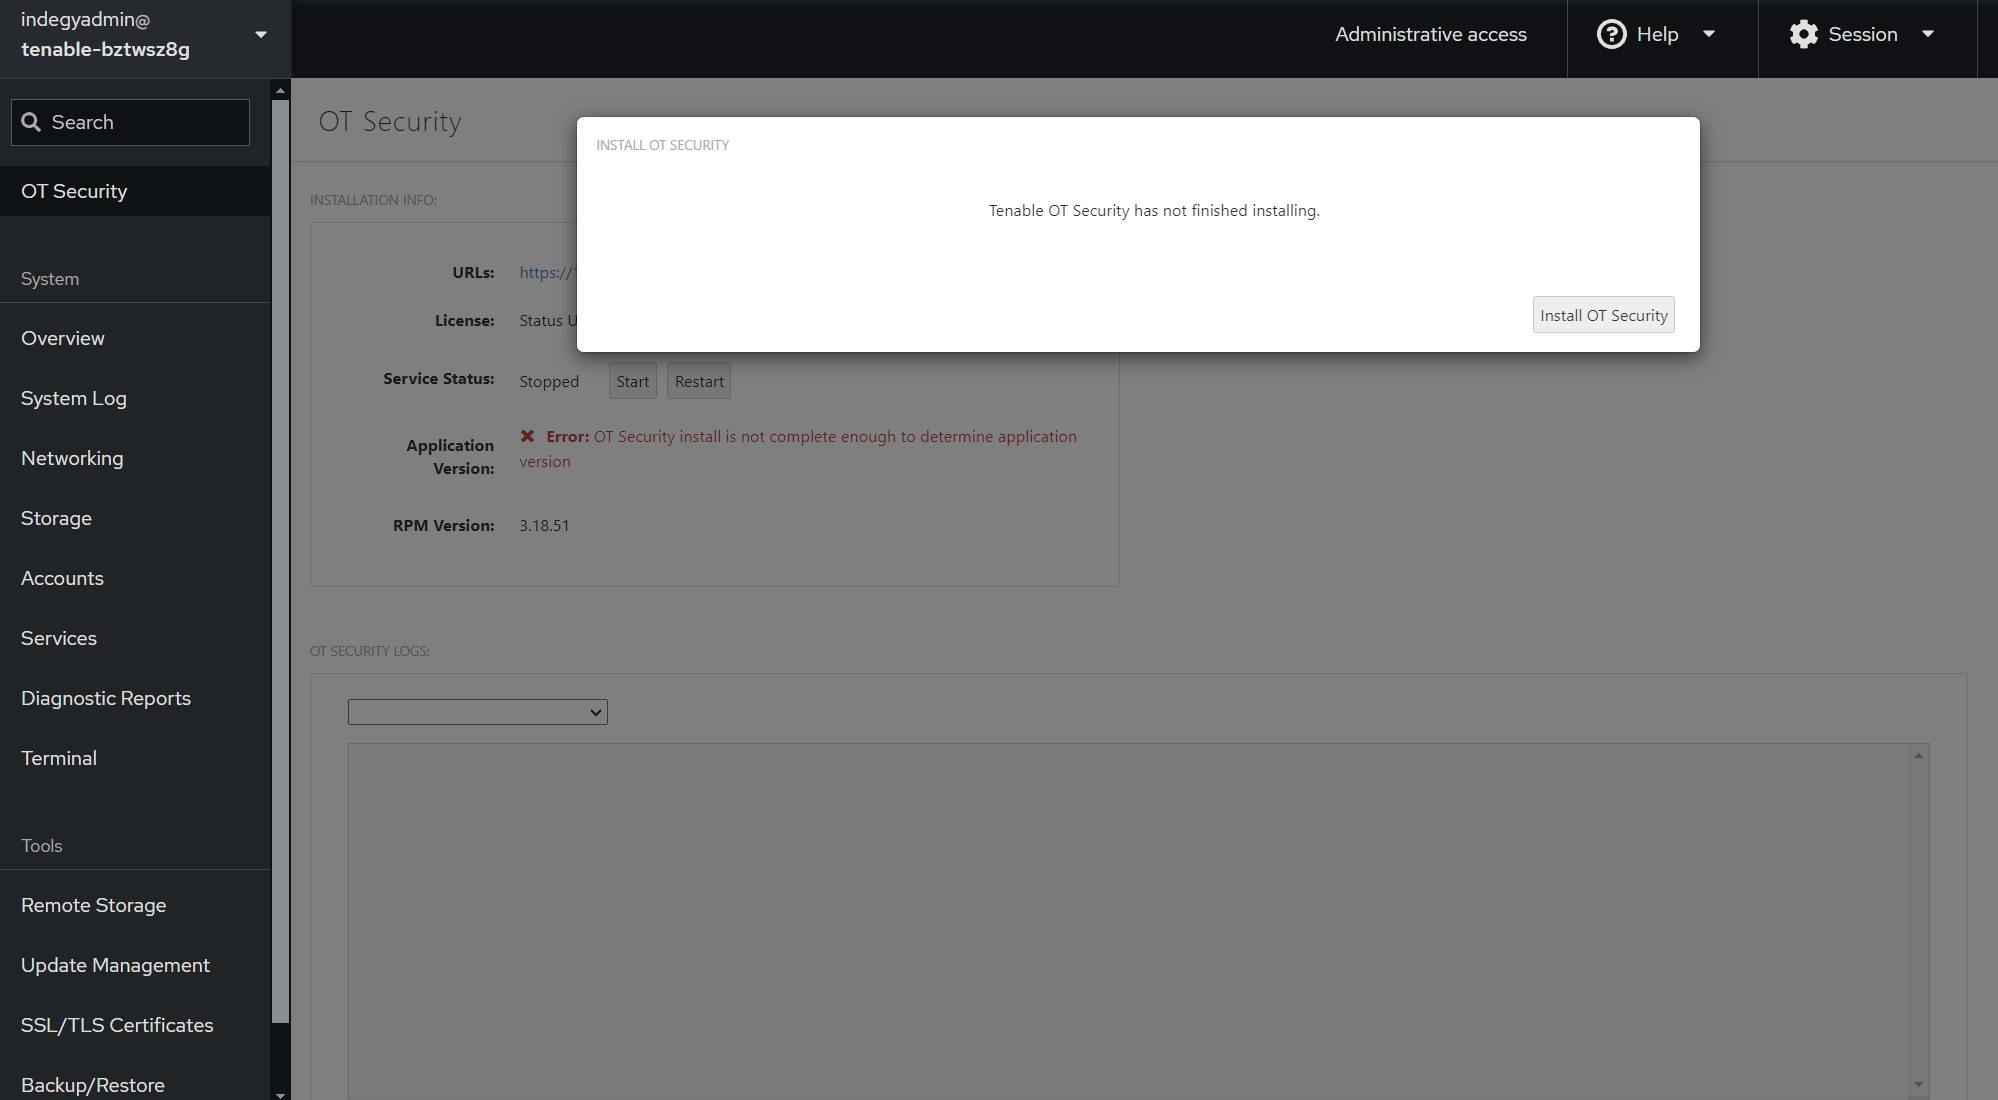Click the RPM version value 3.18.51
Screen dimensions: 1998x1100
pos(544,525)
